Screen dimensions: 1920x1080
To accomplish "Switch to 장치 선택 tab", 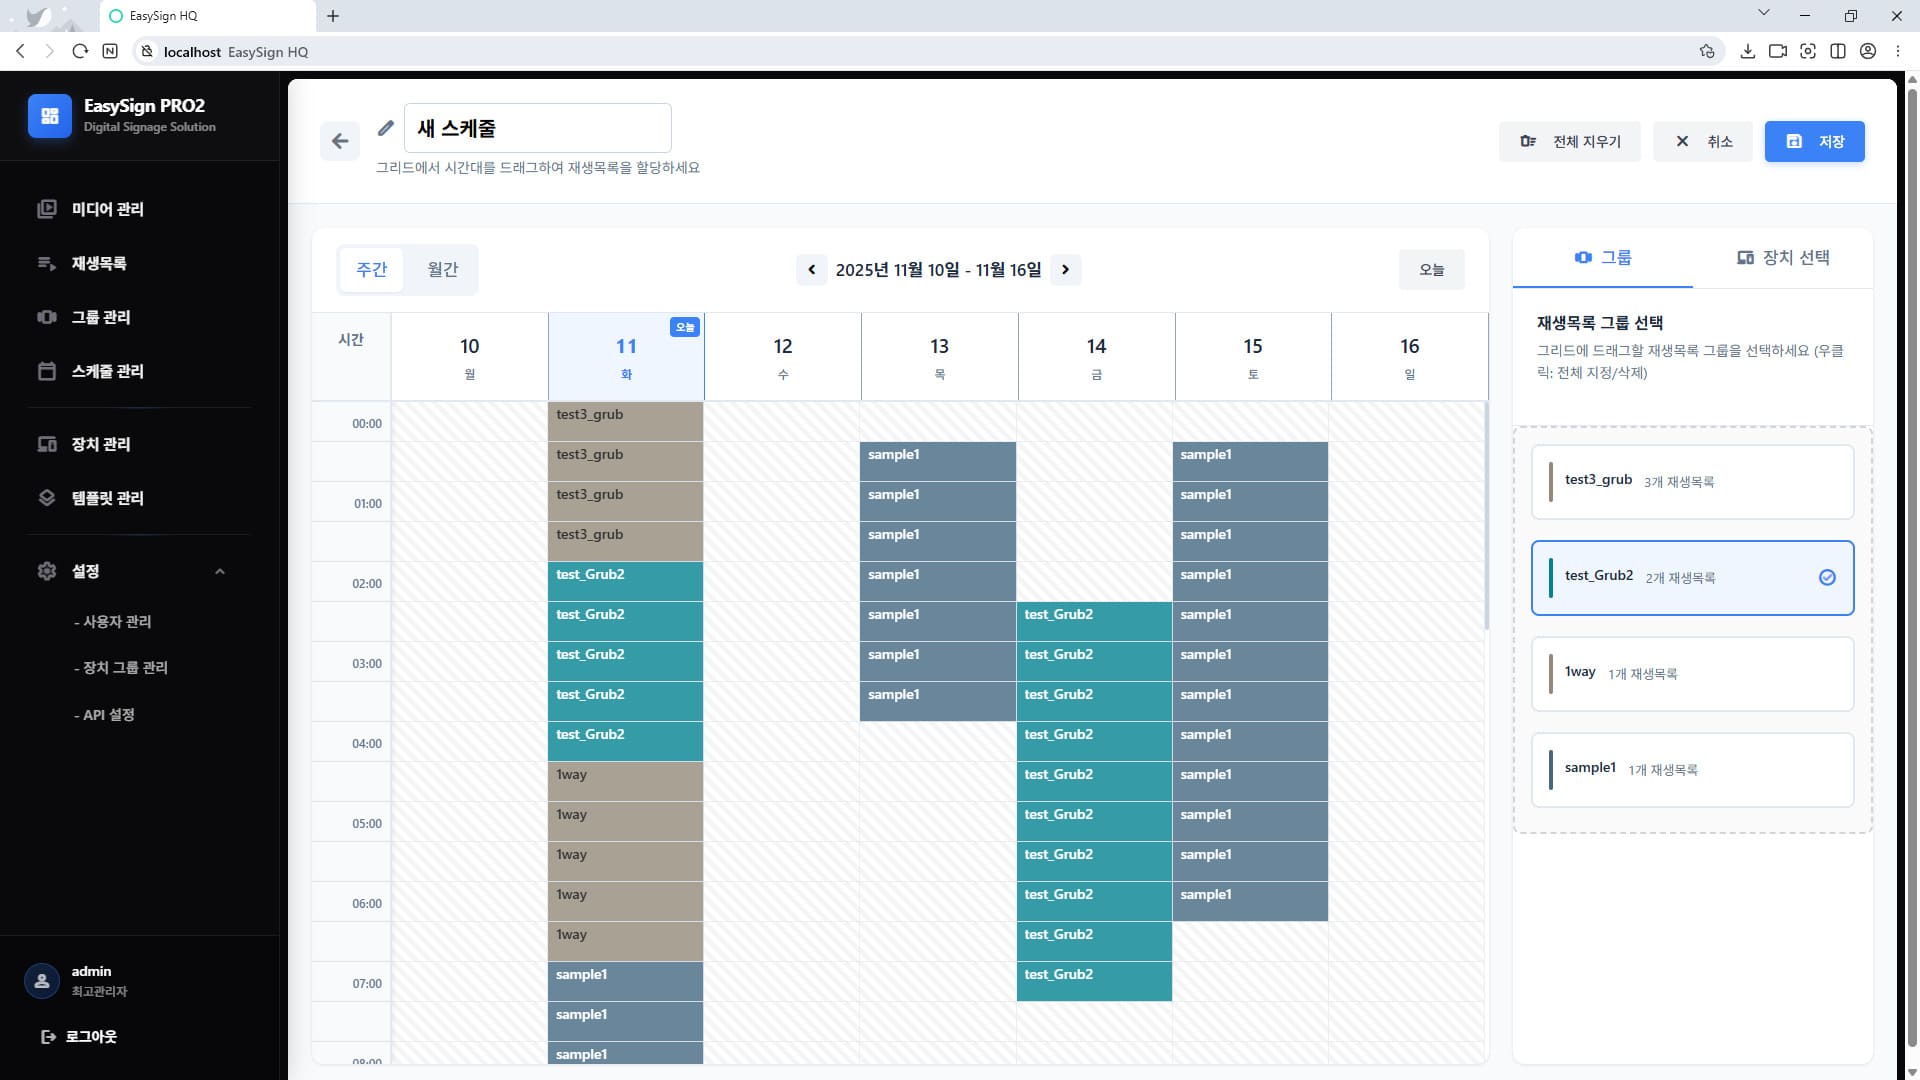I will coord(1783,258).
